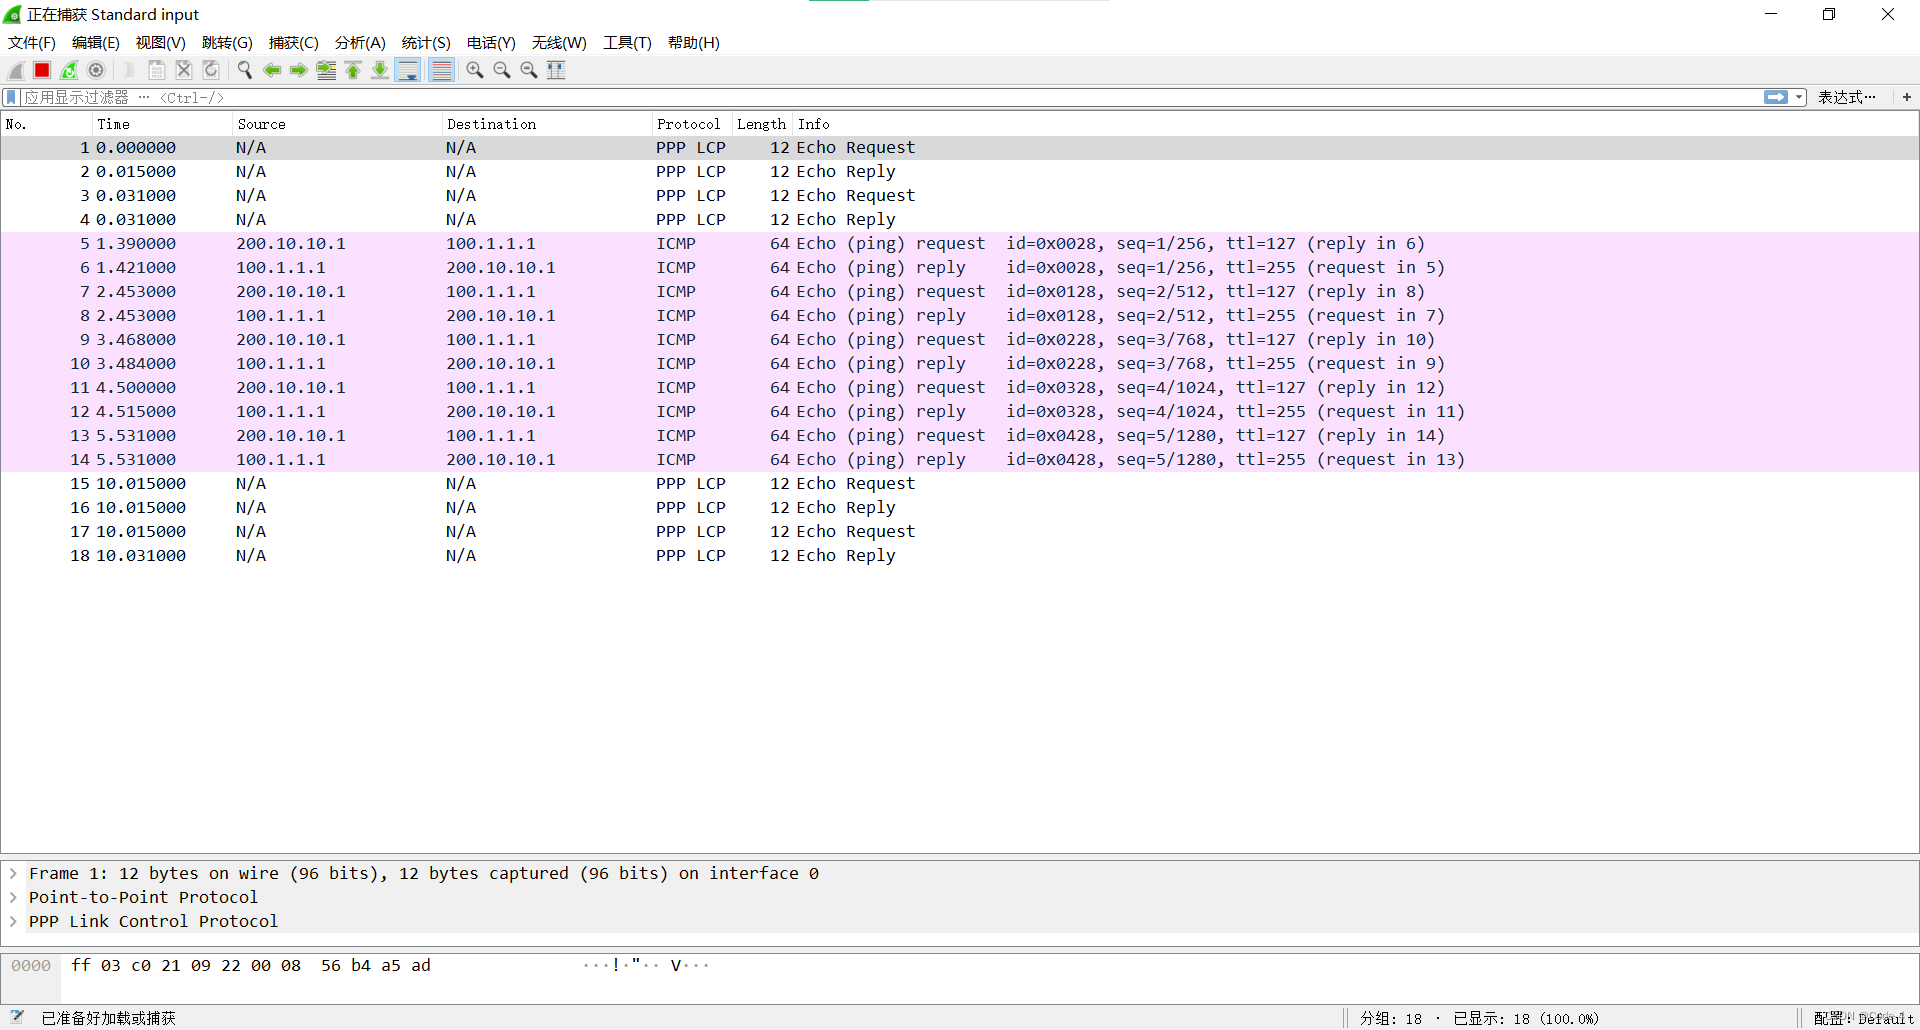Open the 编辑(E) menu
The image size is (1920, 1030).
[x=96, y=43]
